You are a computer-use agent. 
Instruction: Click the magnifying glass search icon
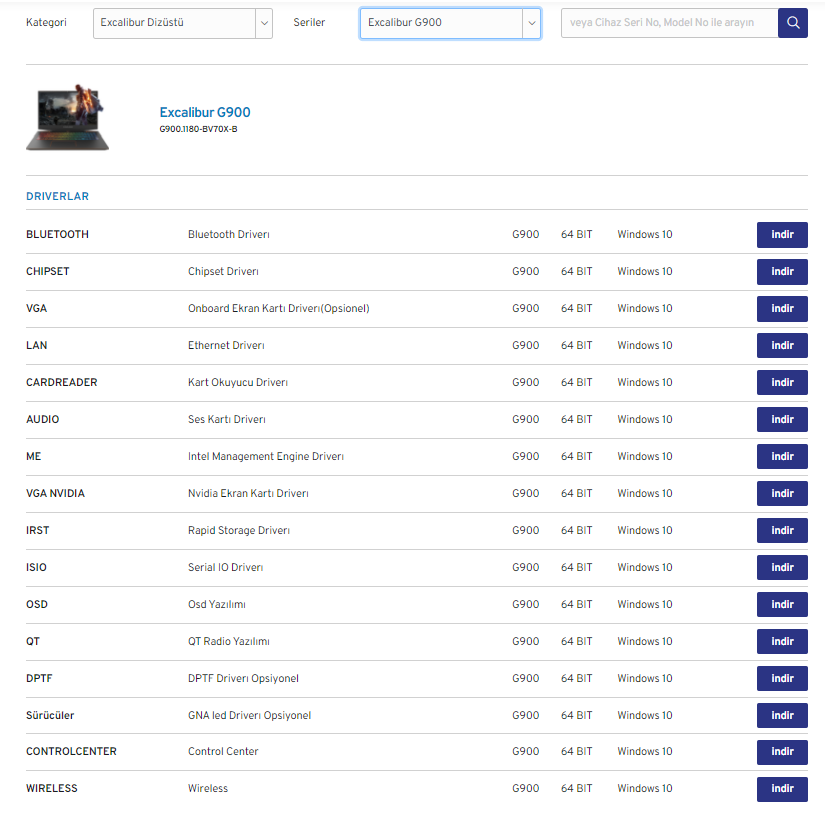click(x=792, y=23)
